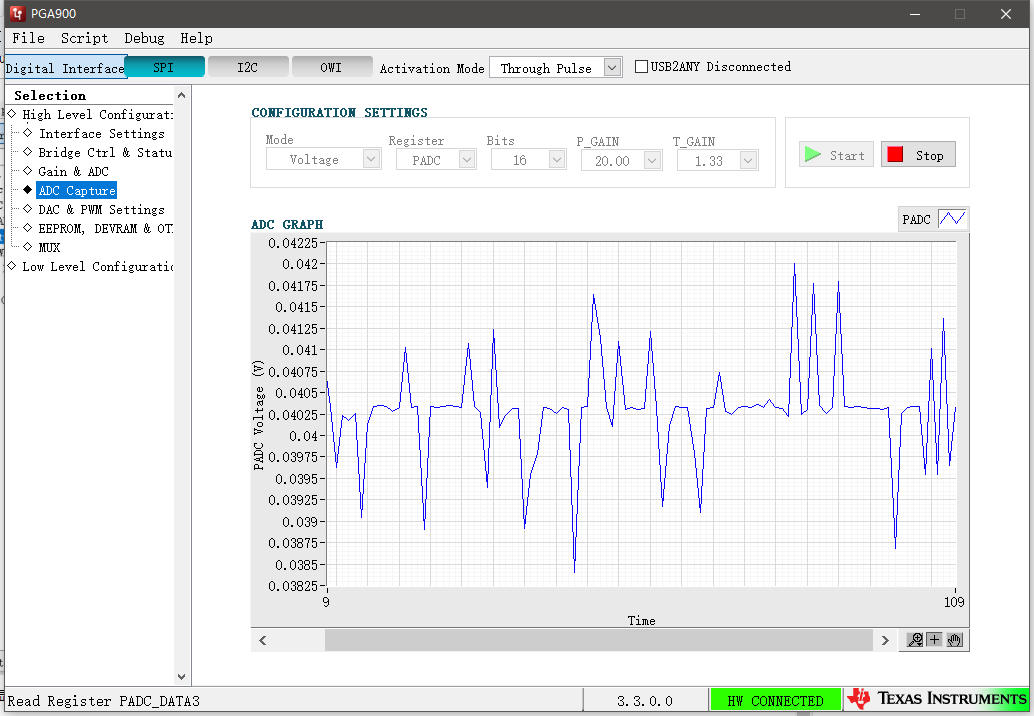
Task: Toggle the USB2ANY Disconnected checkbox
Action: [641, 67]
